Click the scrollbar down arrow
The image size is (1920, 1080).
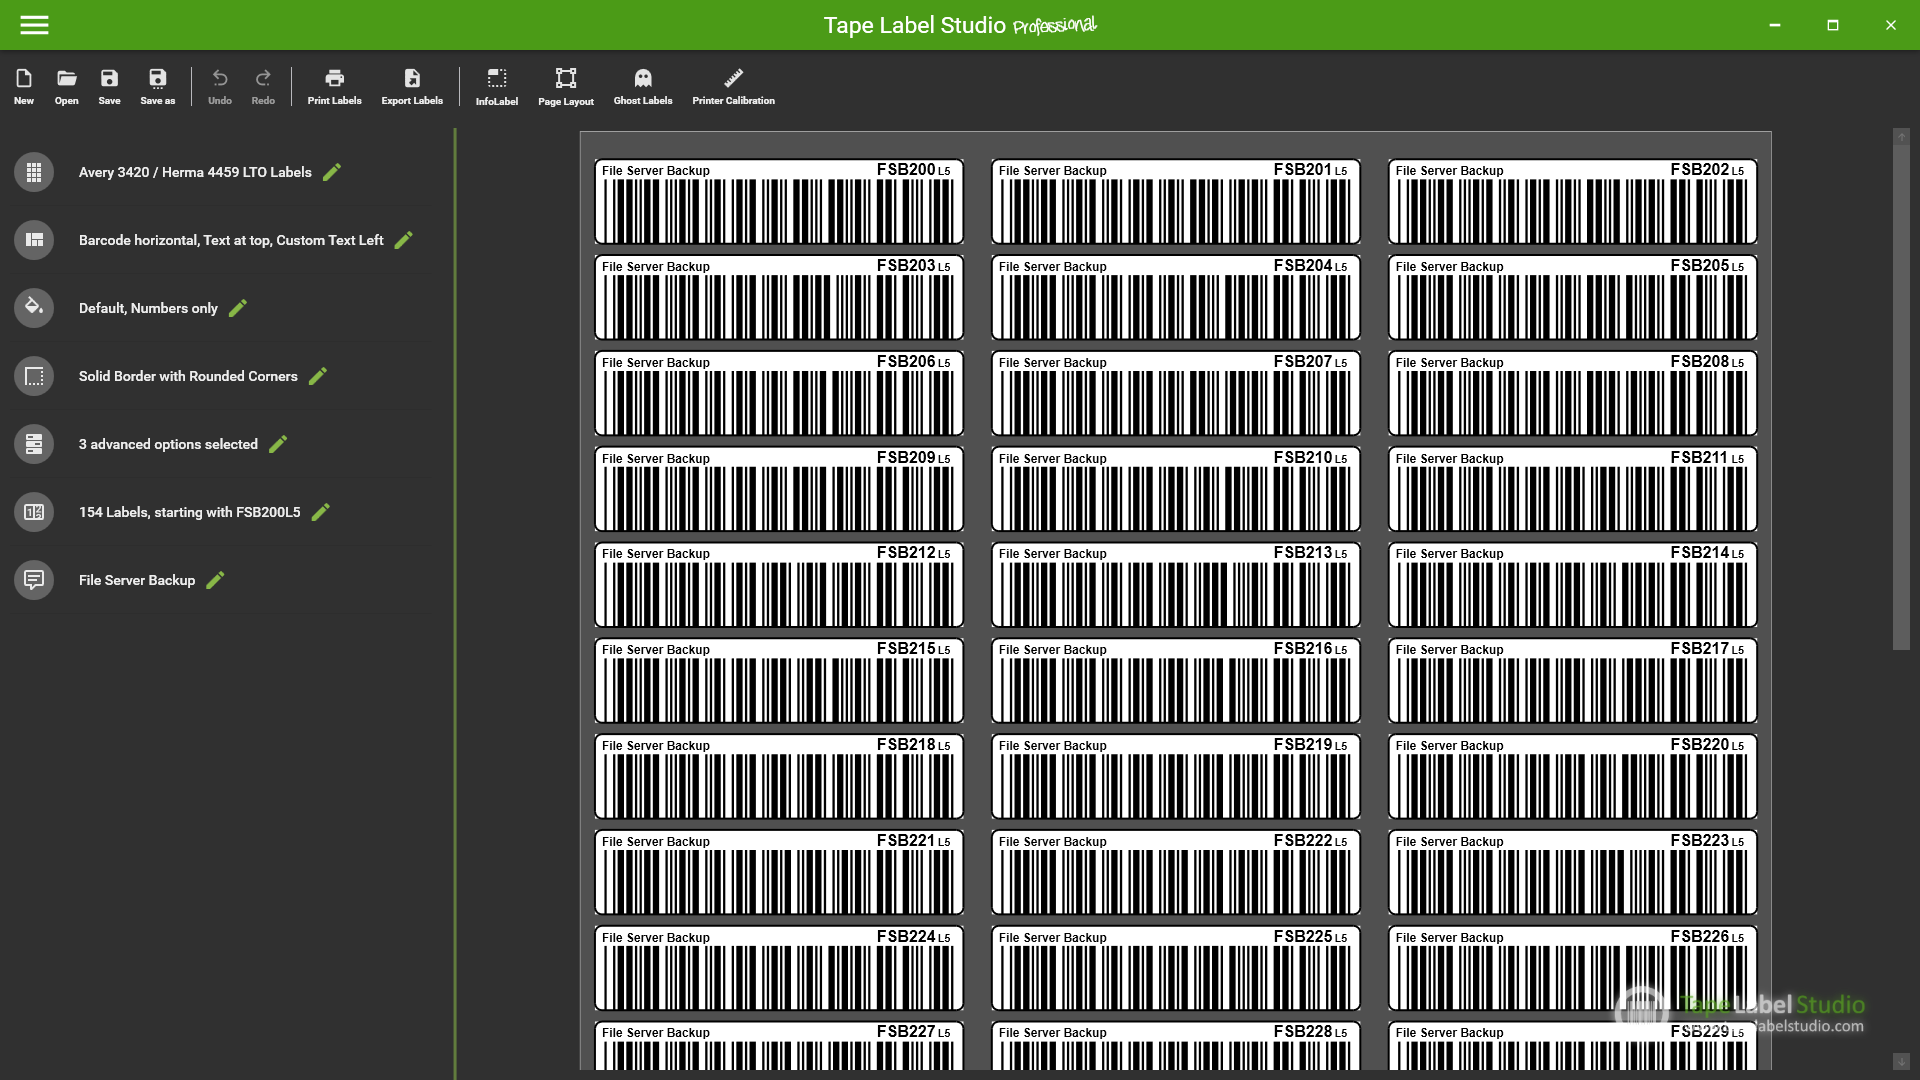pyautogui.click(x=1901, y=1061)
